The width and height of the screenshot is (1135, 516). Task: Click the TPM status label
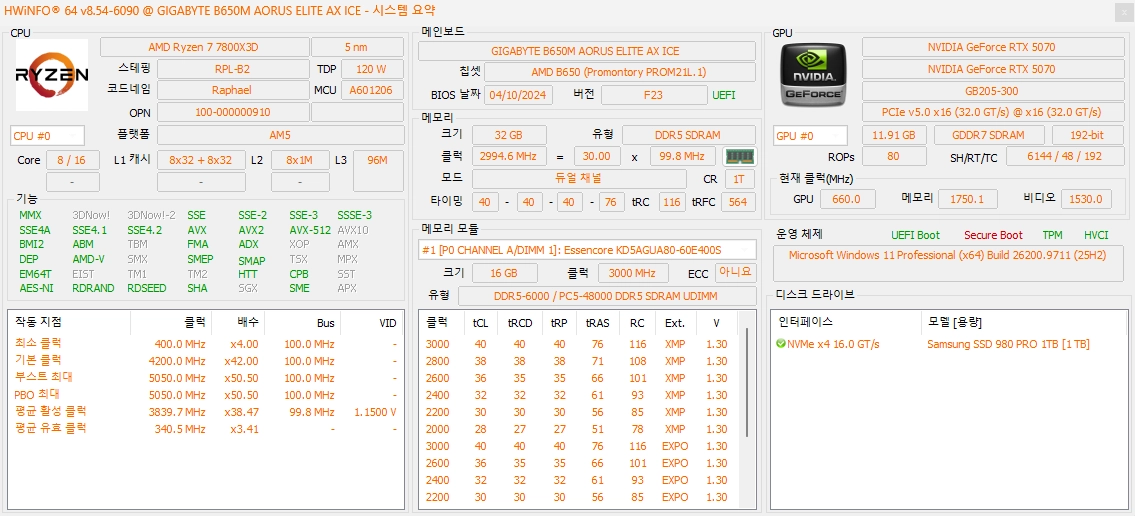(1052, 235)
